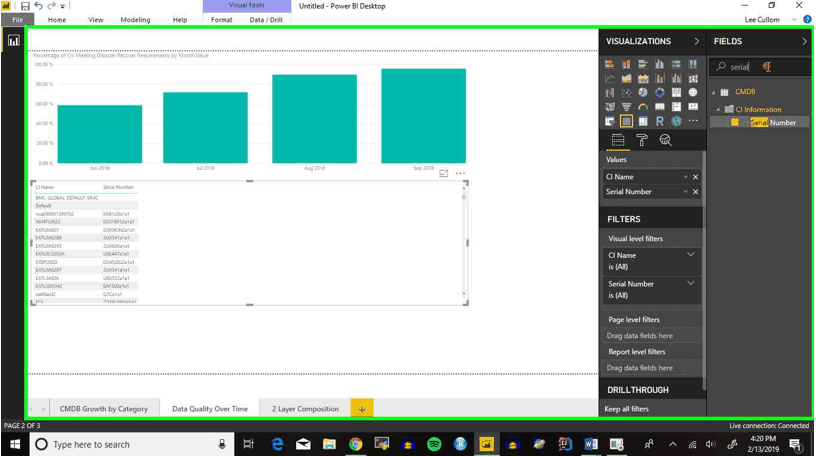The width and height of the screenshot is (816, 457).
Task: Select the Ribbon chart visual
Action: coord(693,79)
